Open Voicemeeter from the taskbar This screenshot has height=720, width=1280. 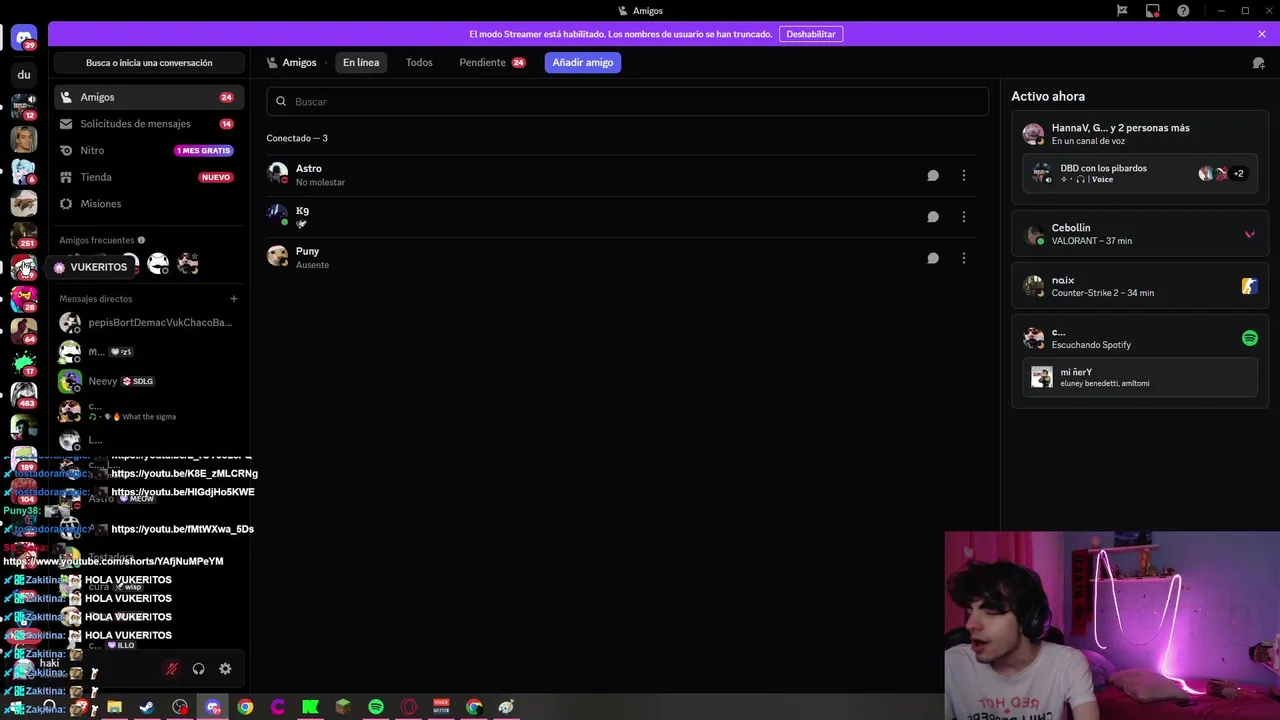(x=441, y=707)
